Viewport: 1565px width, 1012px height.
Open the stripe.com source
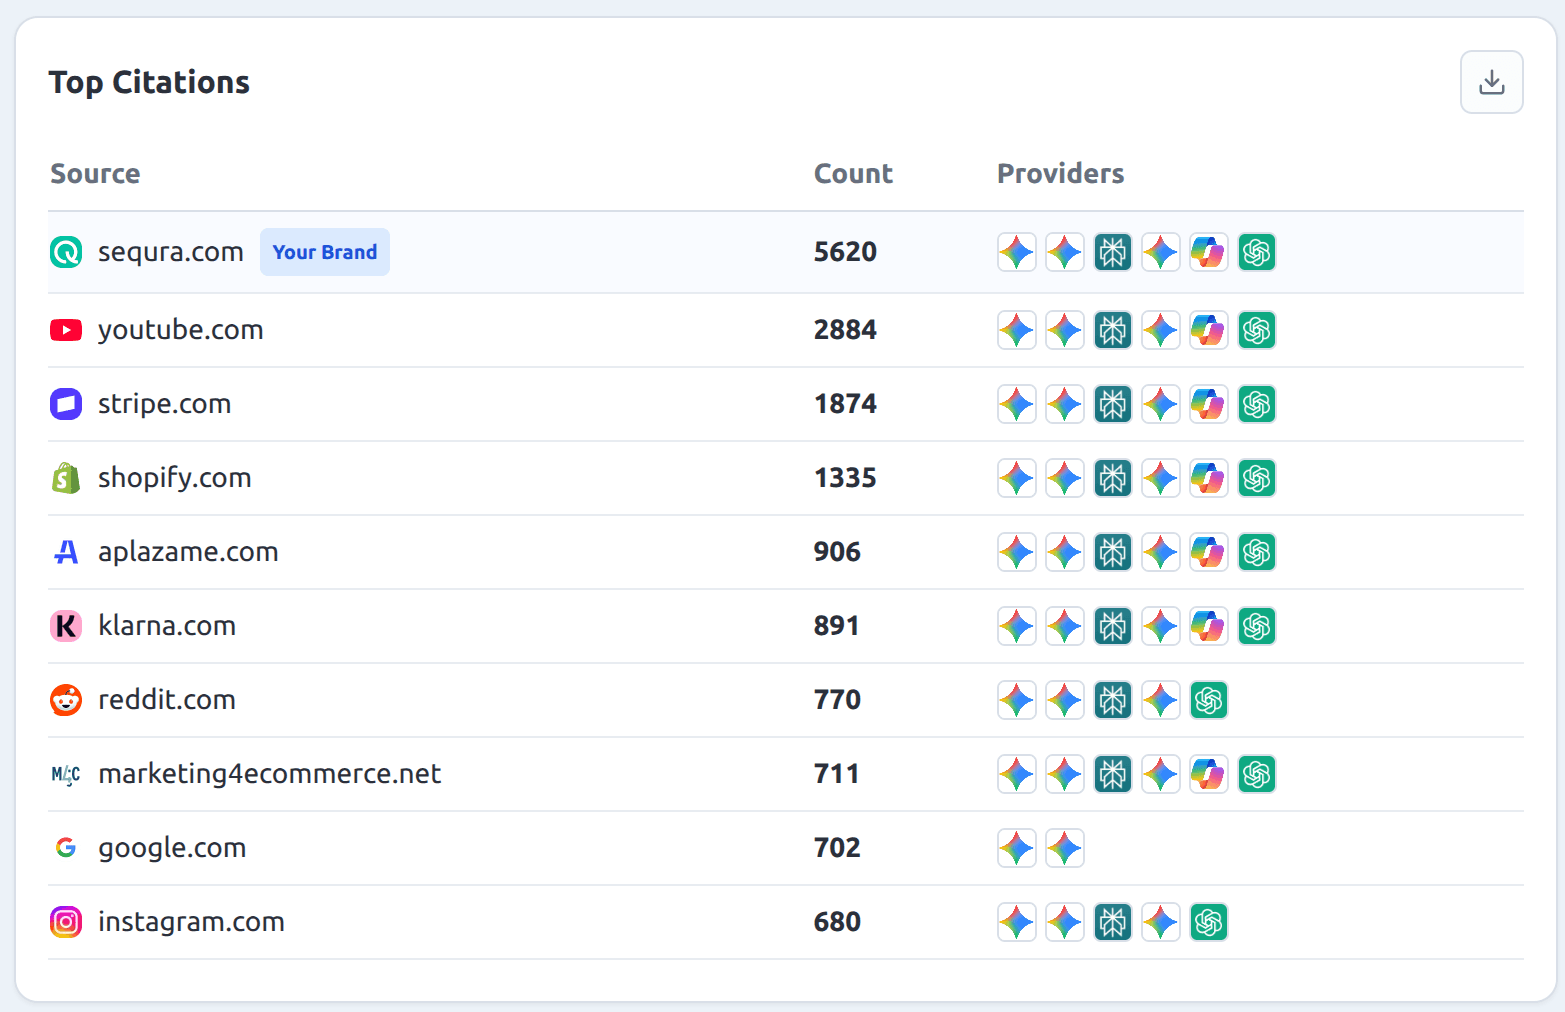[x=165, y=404]
